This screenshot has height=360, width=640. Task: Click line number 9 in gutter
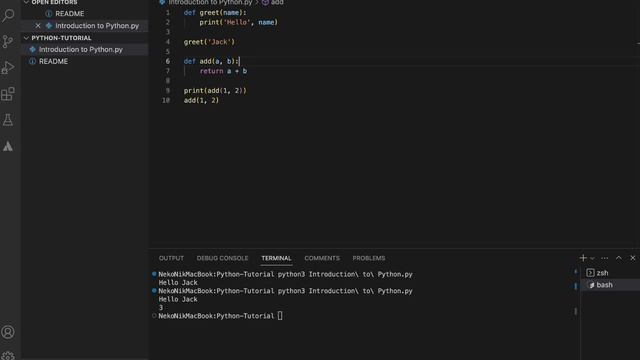(x=167, y=91)
